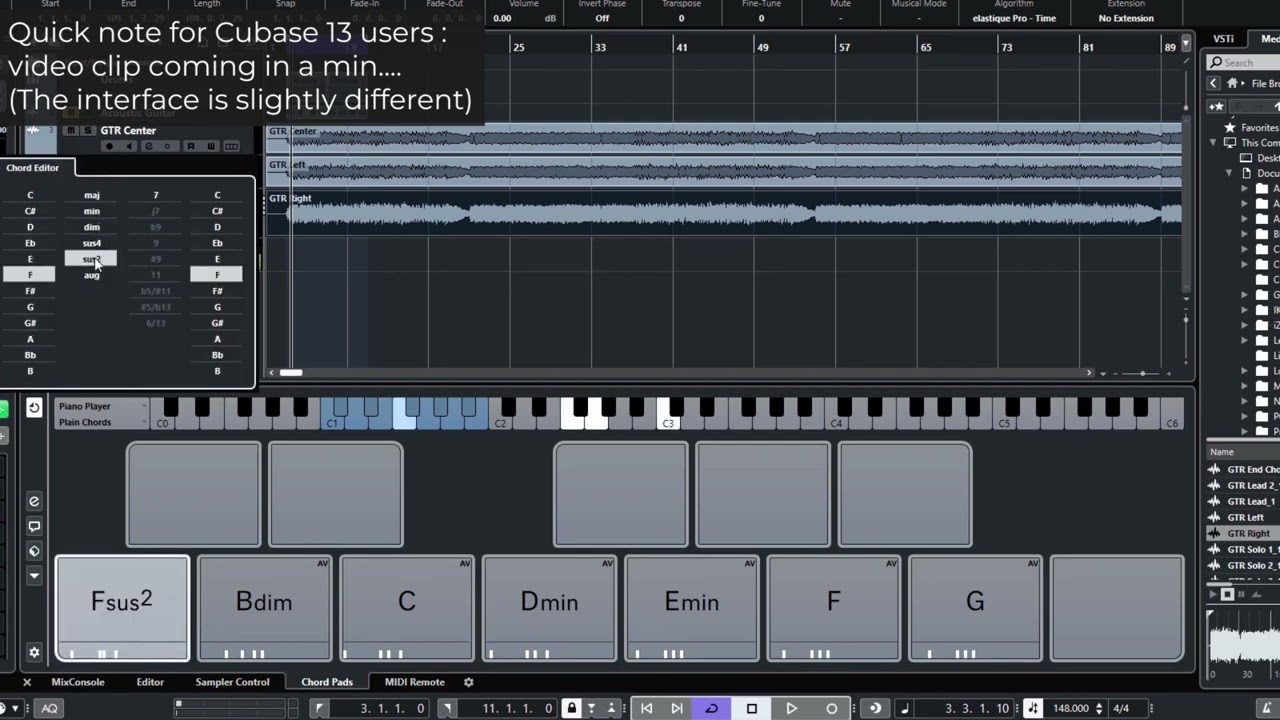The width and height of the screenshot is (1280, 720).
Task: Trigger the C chord pad
Action: [x=406, y=609]
